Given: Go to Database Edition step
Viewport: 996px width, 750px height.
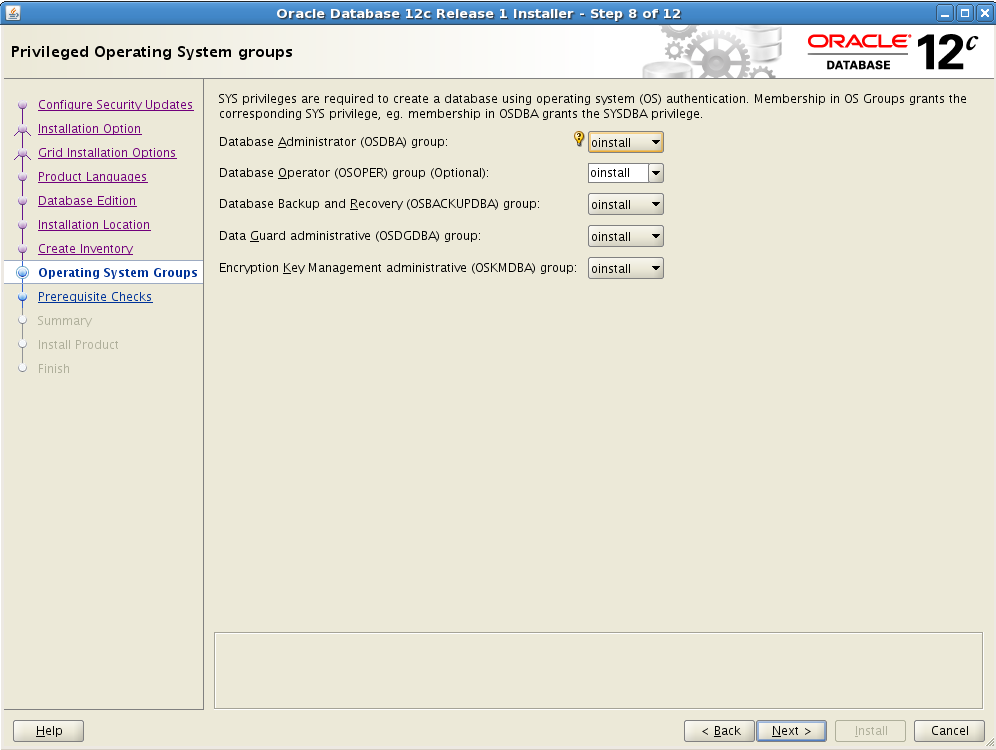Looking at the screenshot, I should click(x=87, y=201).
